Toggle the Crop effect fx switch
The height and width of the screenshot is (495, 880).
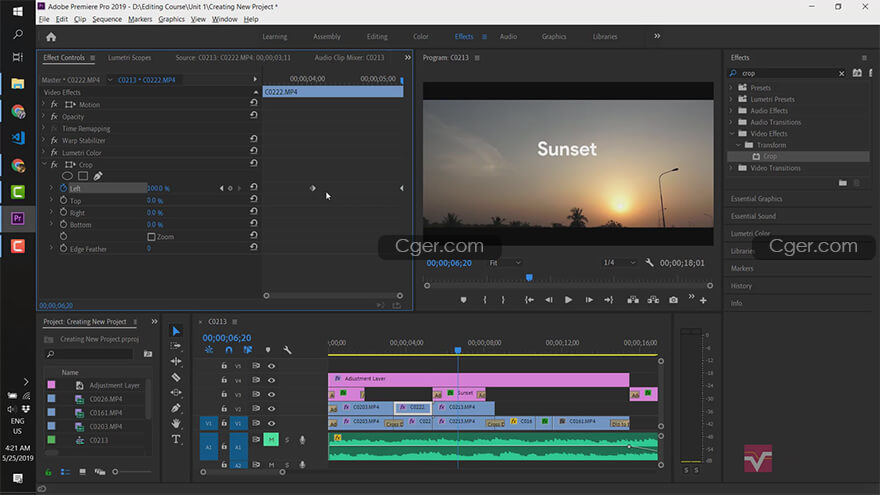tap(54, 164)
